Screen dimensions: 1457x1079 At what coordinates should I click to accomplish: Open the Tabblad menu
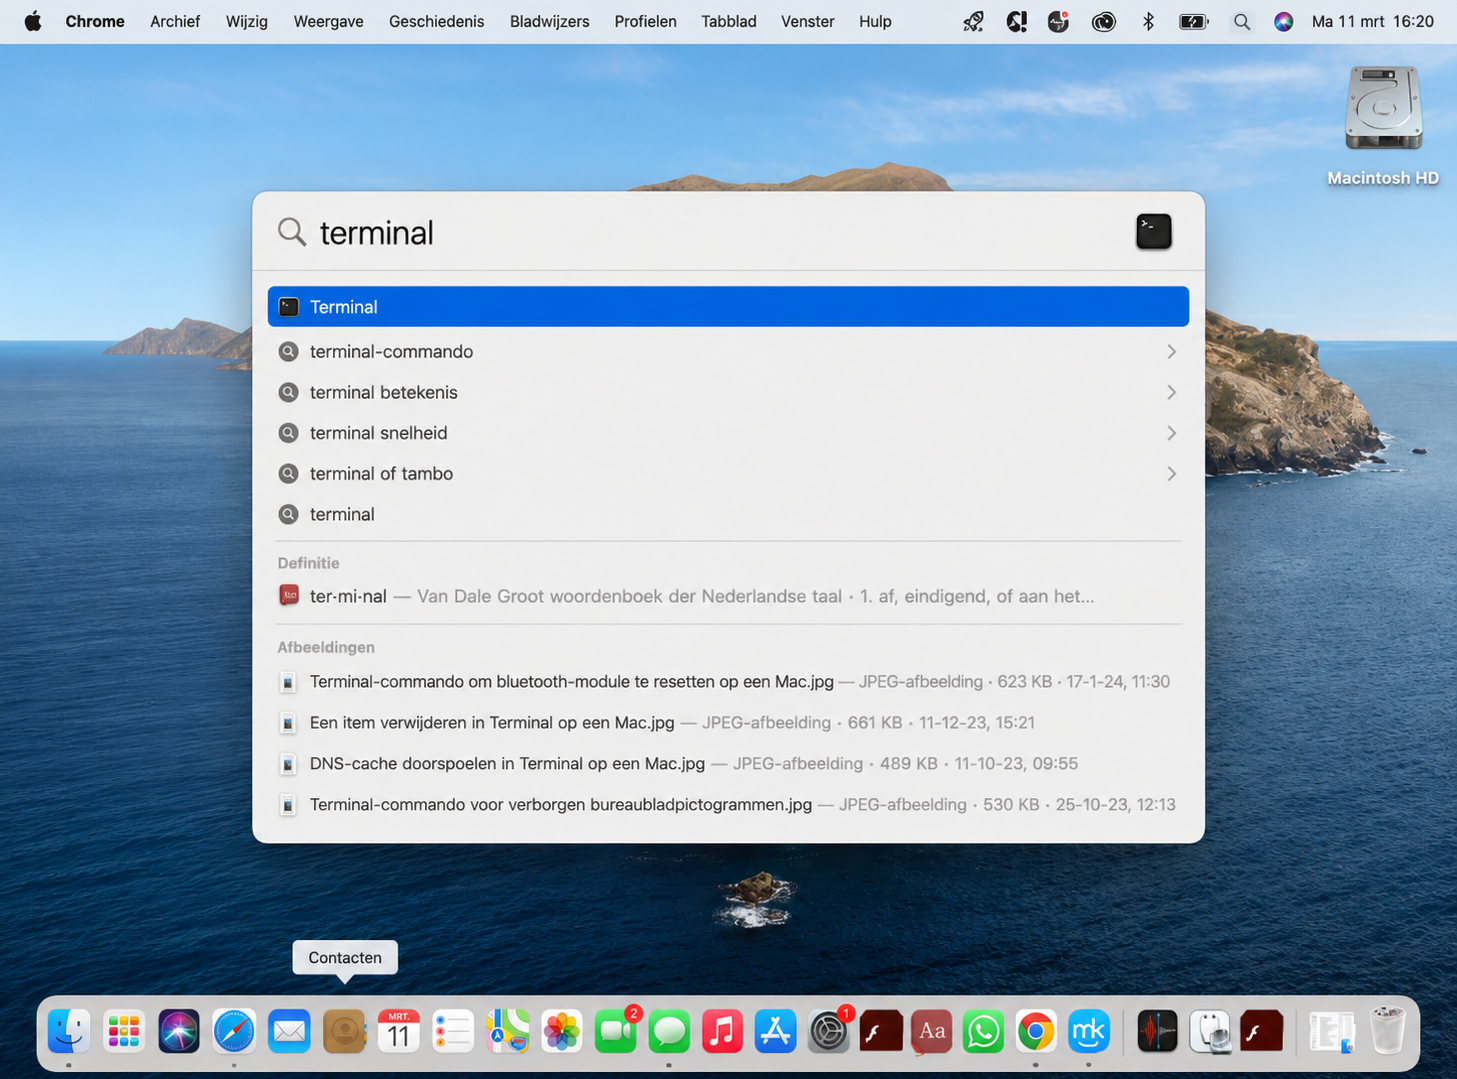pyautogui.click(x=728, y=21)
